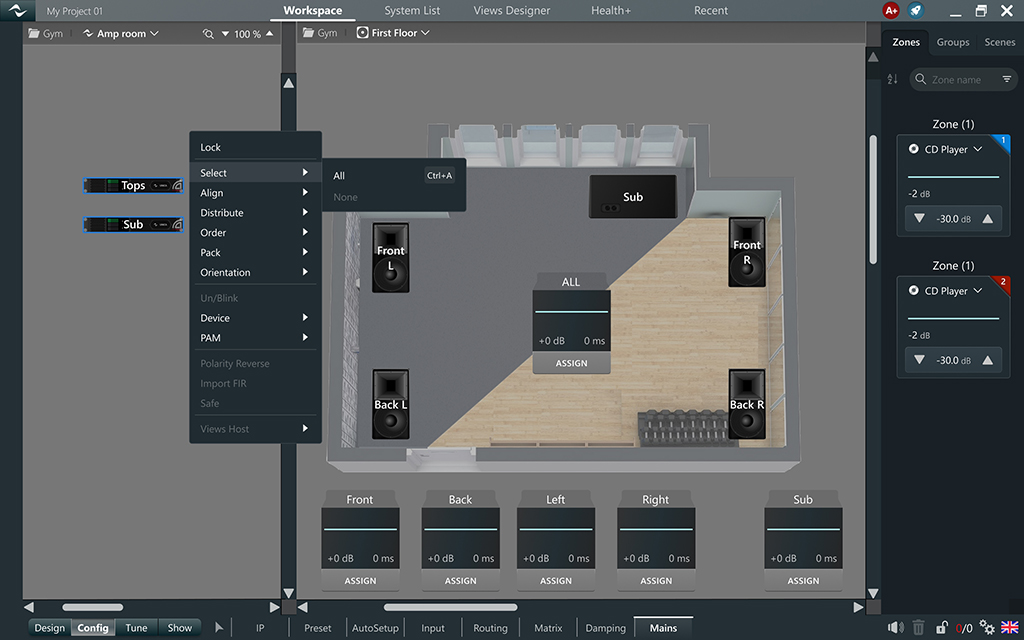This screenshot has height=640, width=1024.
Task: Click the A-Z sort zones icon
Action: coord(893,79)
